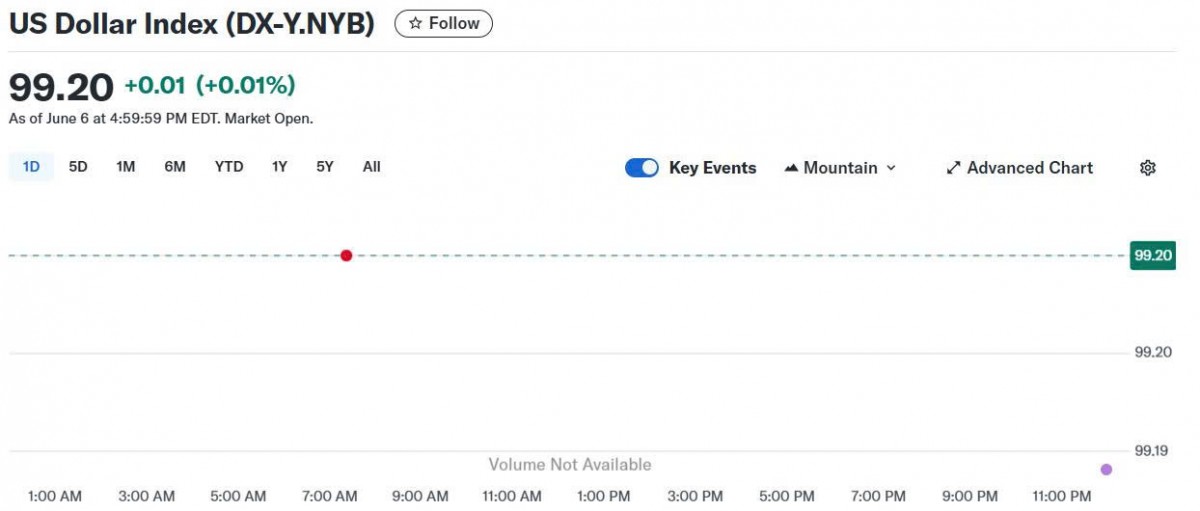This screenshot has width=1200, height=511.
Task: Select the 1M time range
Action: [x=125, y=167]
